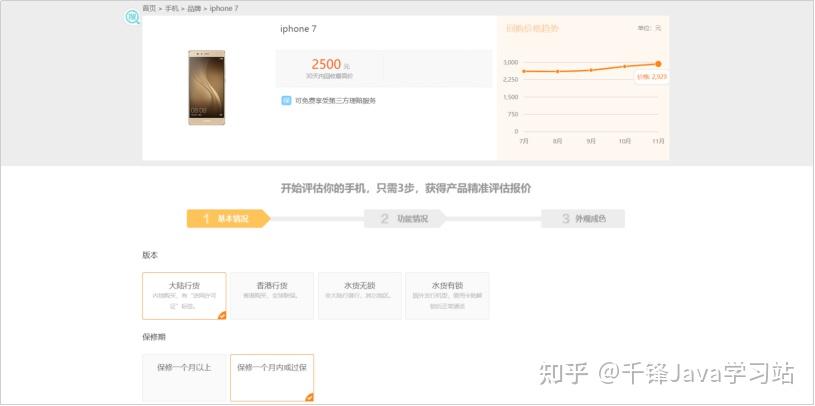Go to 首页 in the breadcrumb

(x=149, y=8)
